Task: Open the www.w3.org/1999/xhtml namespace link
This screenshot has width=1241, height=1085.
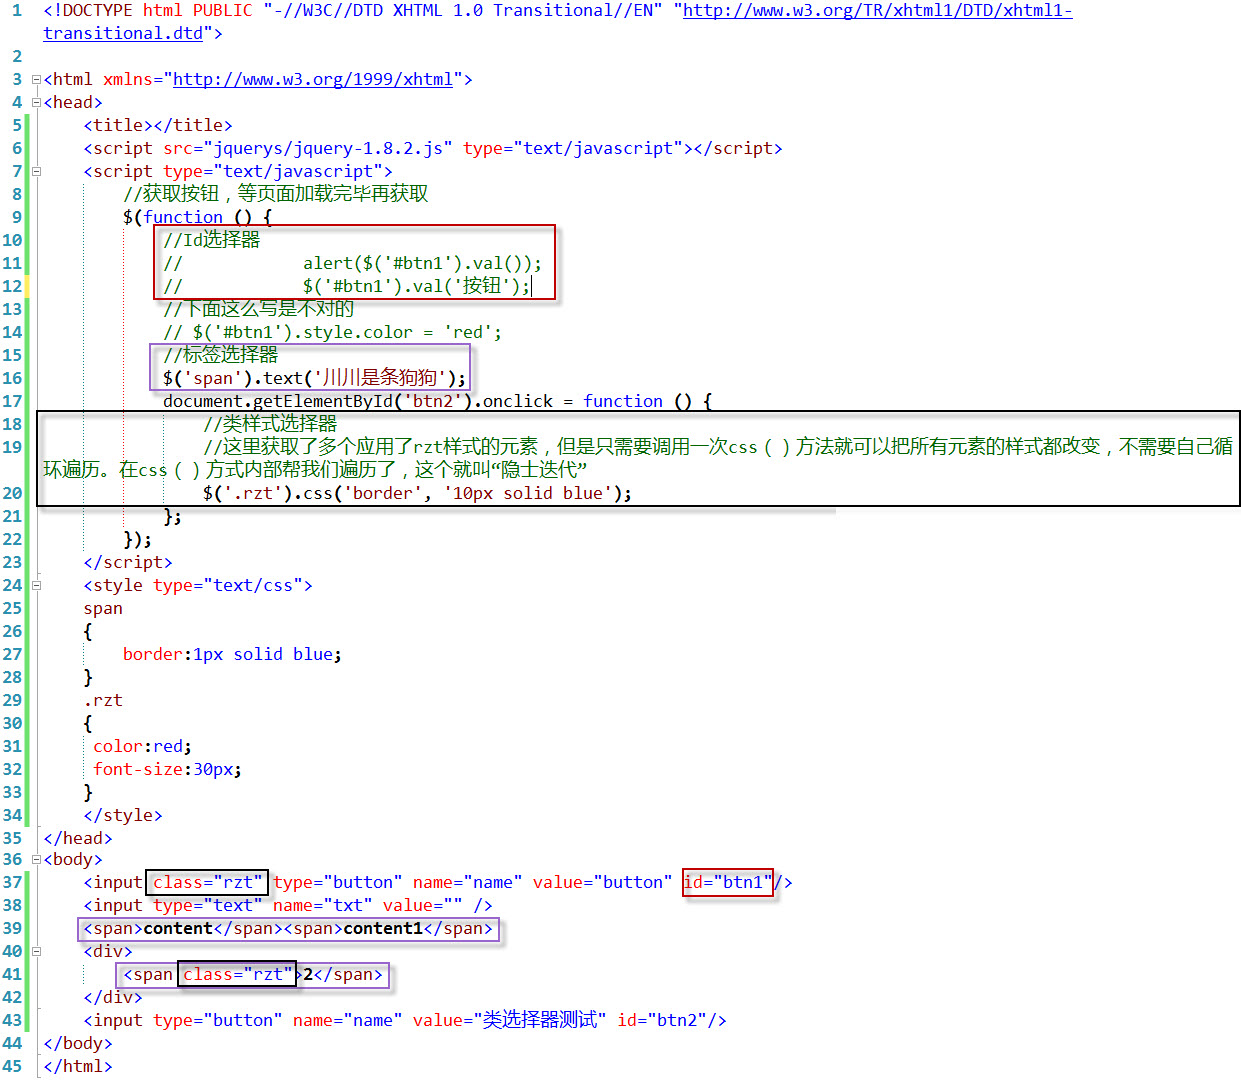Action: coord(311,79)
